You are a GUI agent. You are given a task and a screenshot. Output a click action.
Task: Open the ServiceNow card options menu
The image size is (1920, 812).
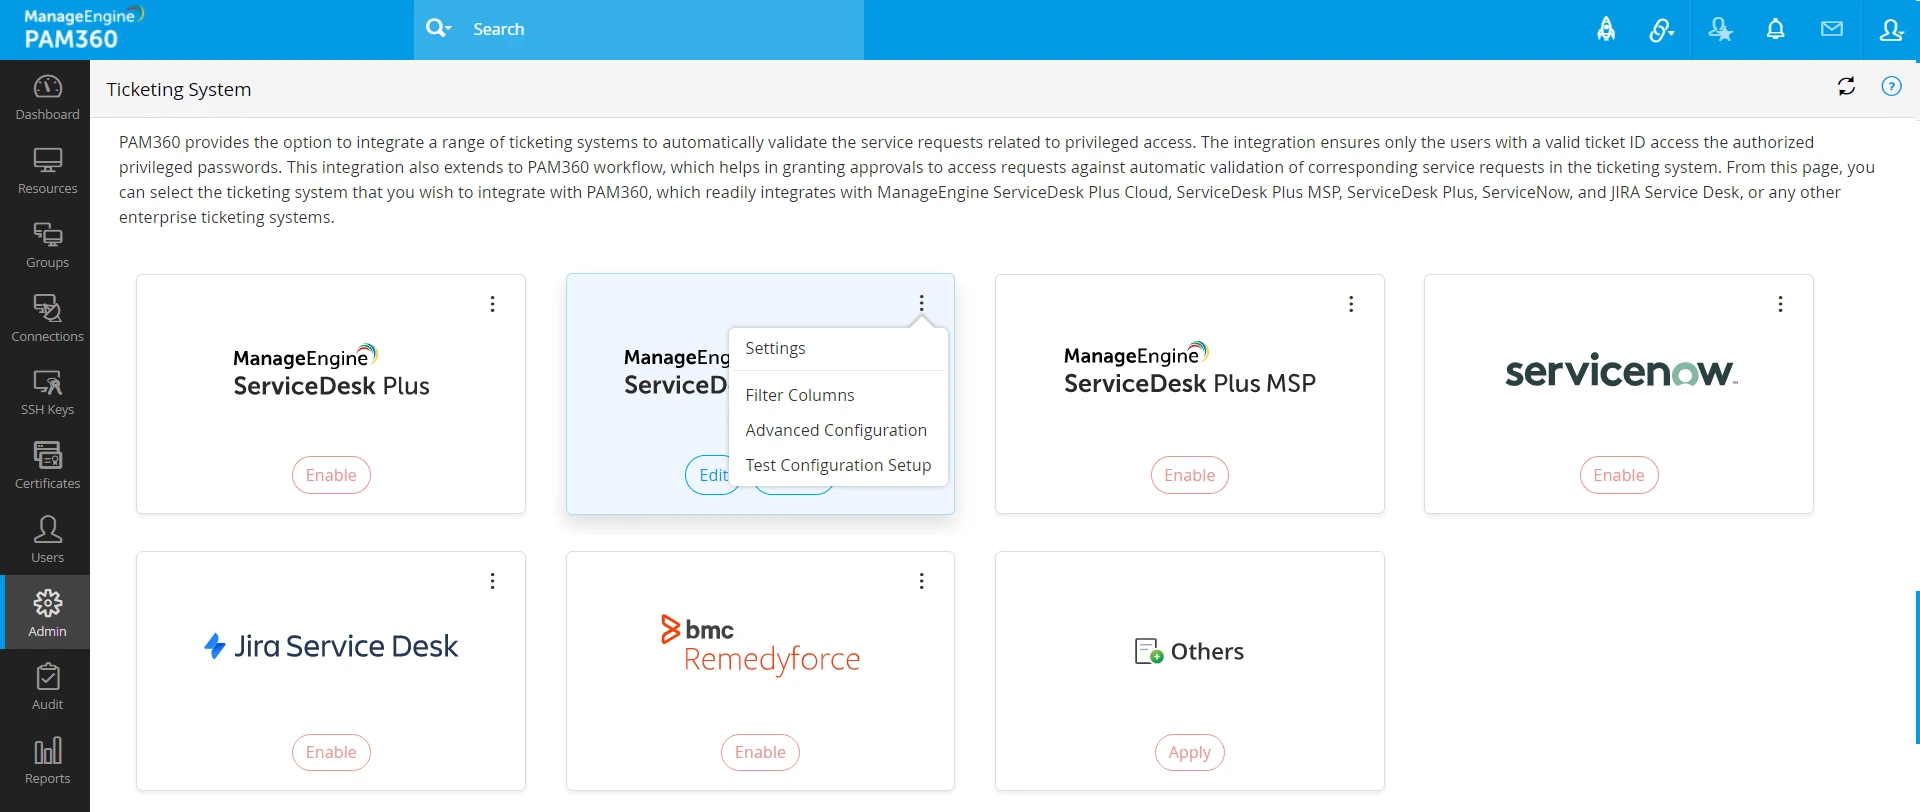[1781, 304]
